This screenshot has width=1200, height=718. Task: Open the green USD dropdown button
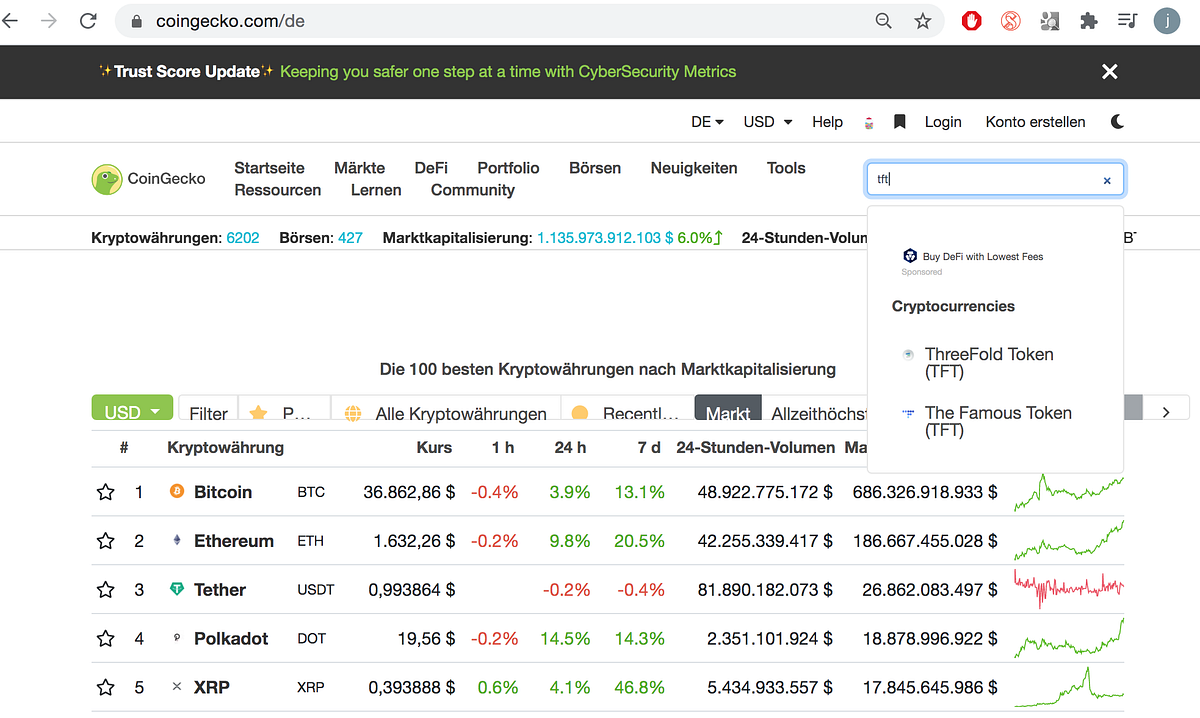[x=132, y=409]
